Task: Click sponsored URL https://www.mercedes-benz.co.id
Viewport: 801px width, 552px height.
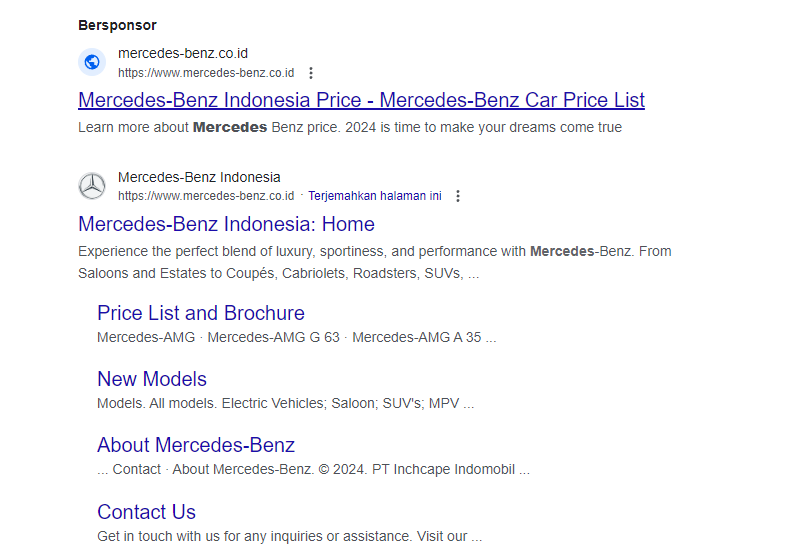Action: point(206,73)
